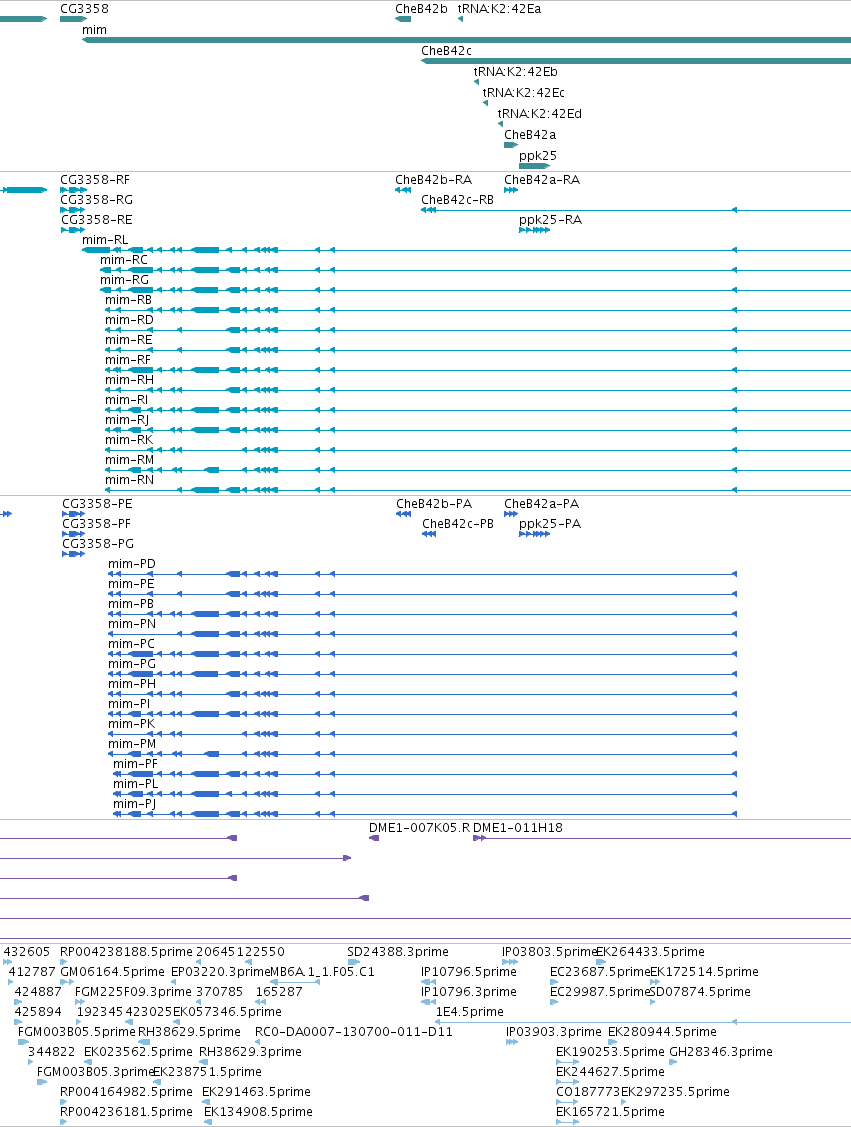Click the EK134908.5prime EST label
Screen dimensions: 851x1127
pos(258,1111)
